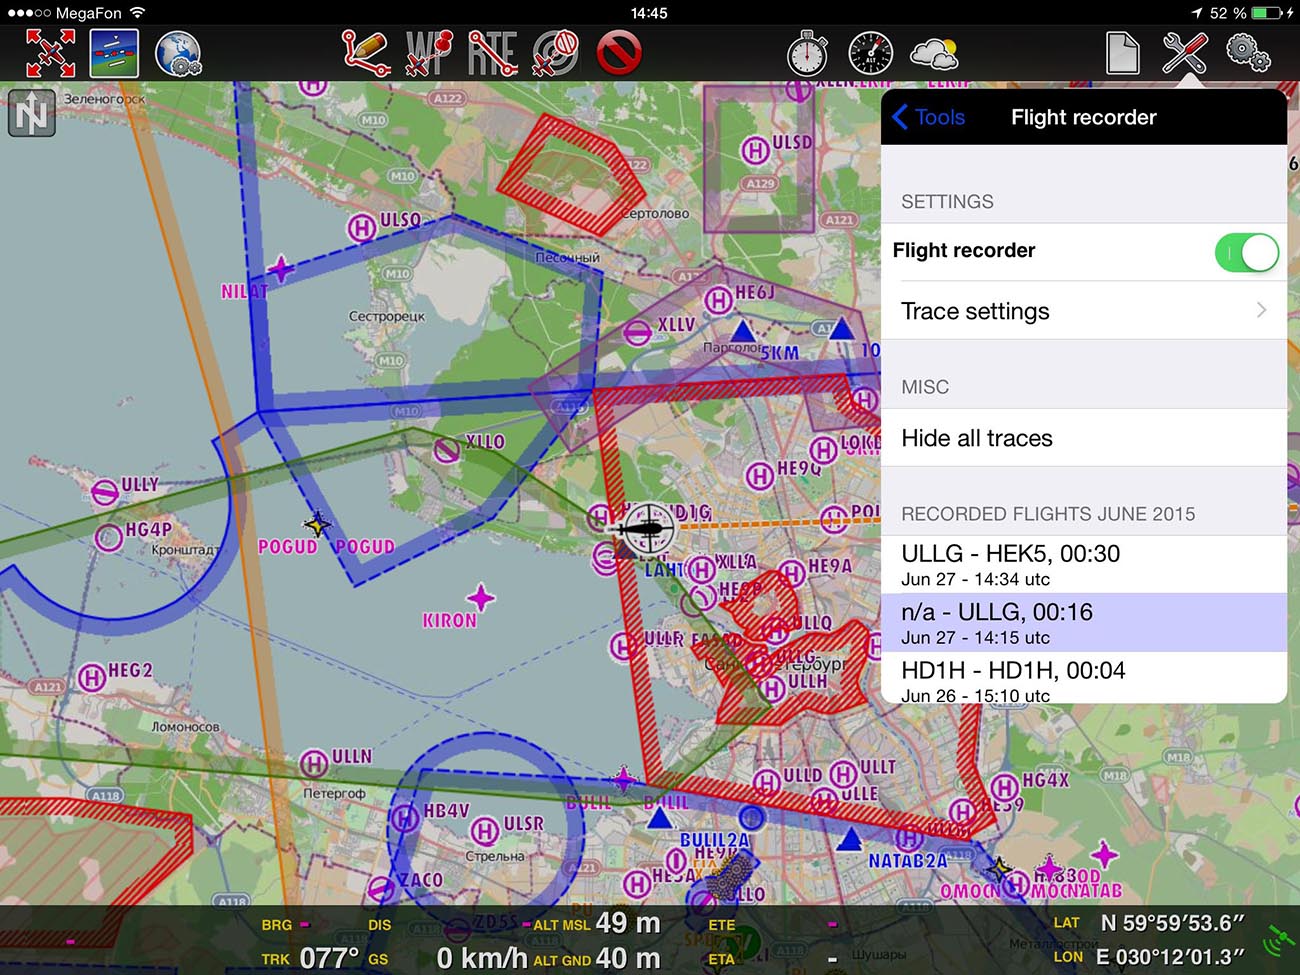Open the altimeter instrument icon
This screenshot has height=975, width=1300.
(x=870, y=53)
